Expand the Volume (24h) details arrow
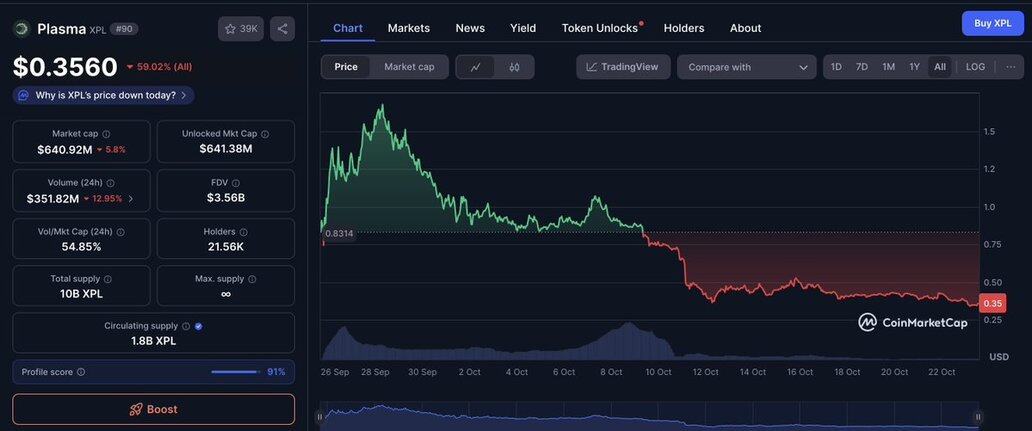 pyautogui.click(x=131, y=199)
